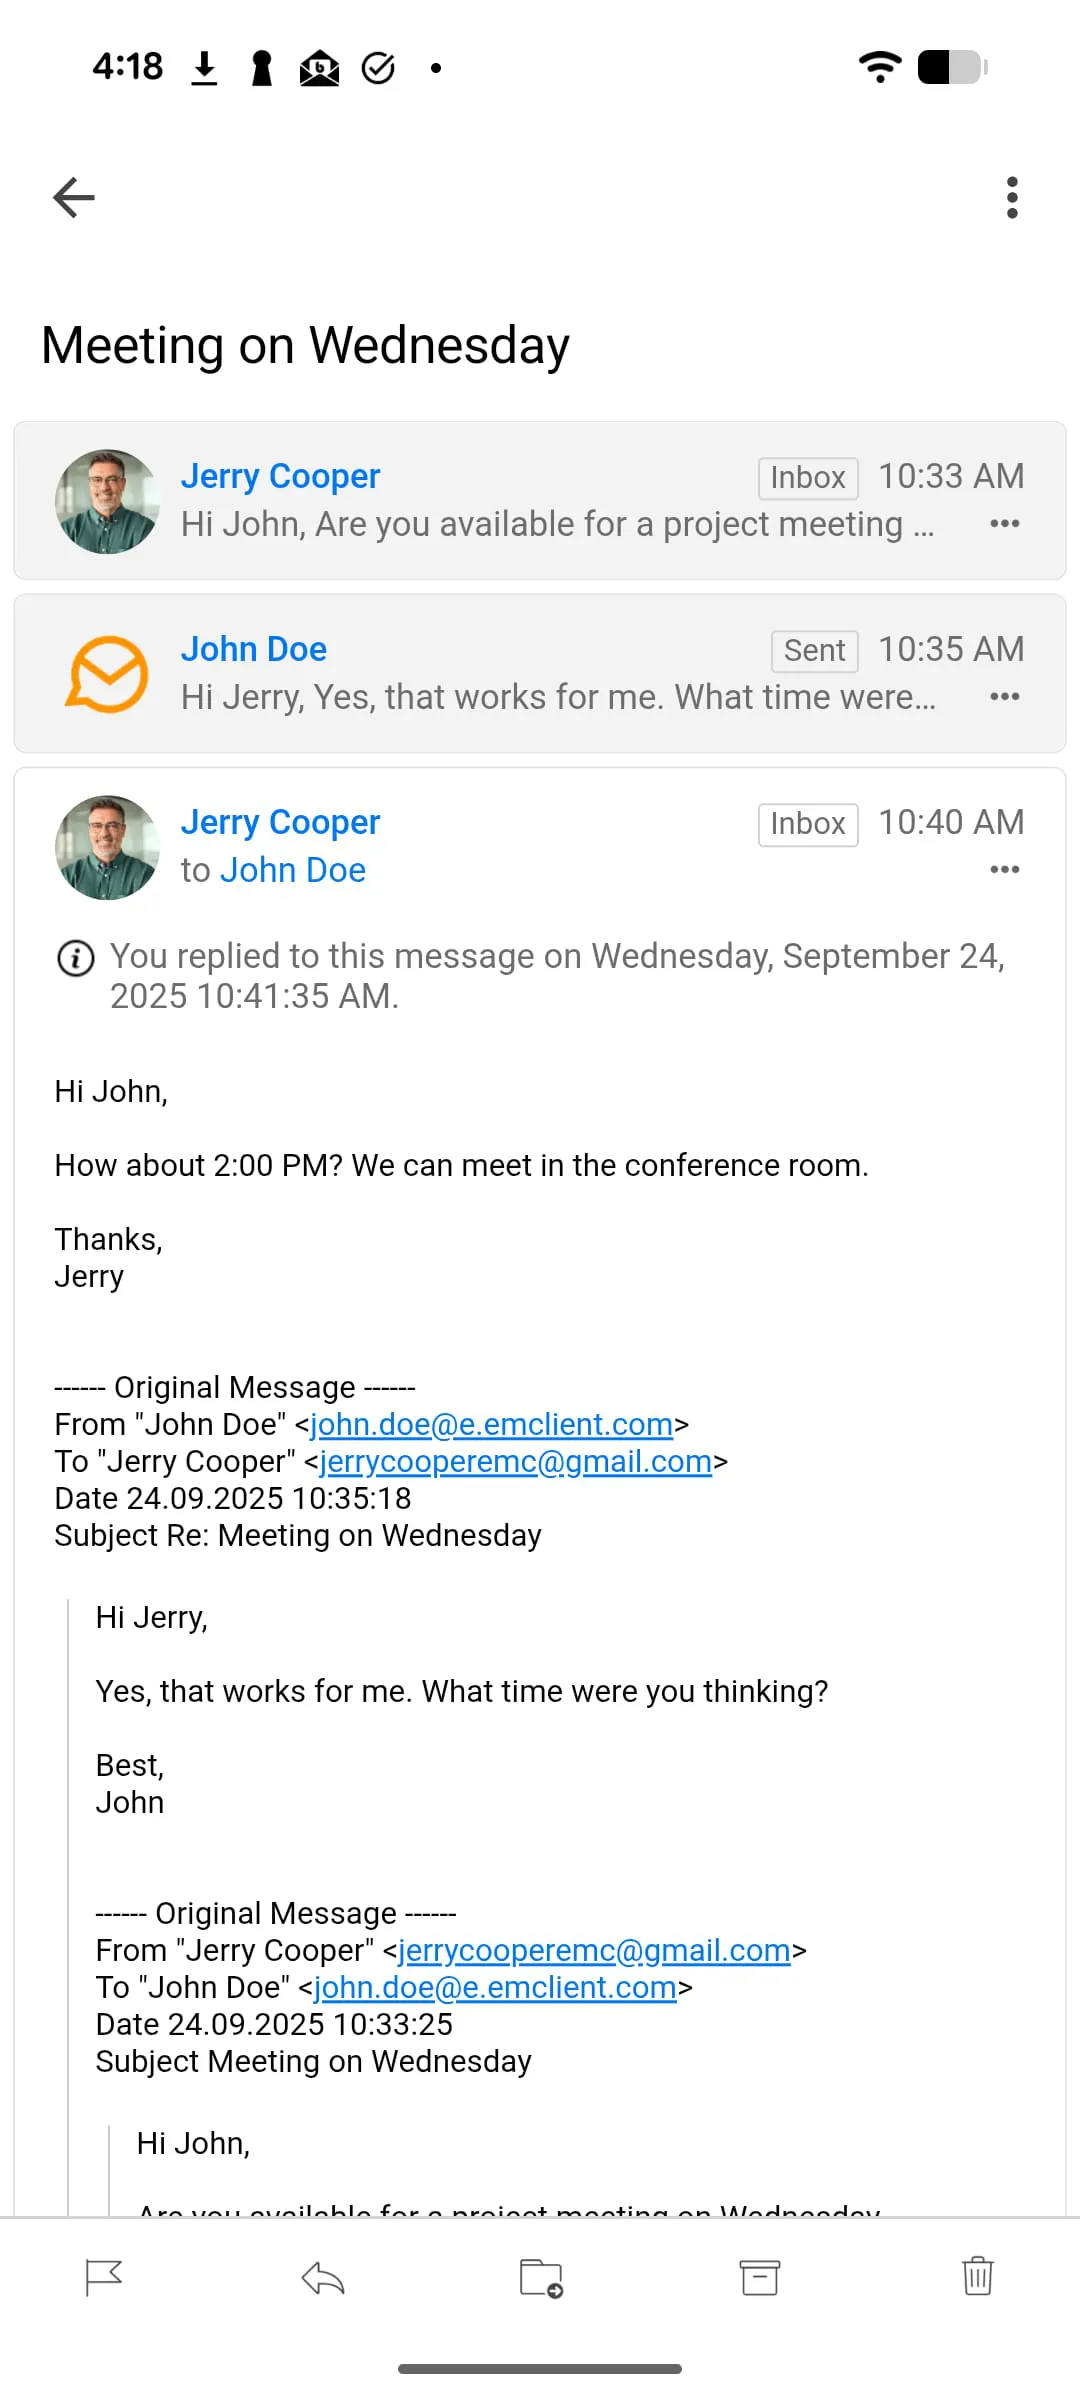This screenshot has width=1080, height=2400.
Task: Tap the first jerrycooperemc@gmail.com email link
Action: point(515,1461)
